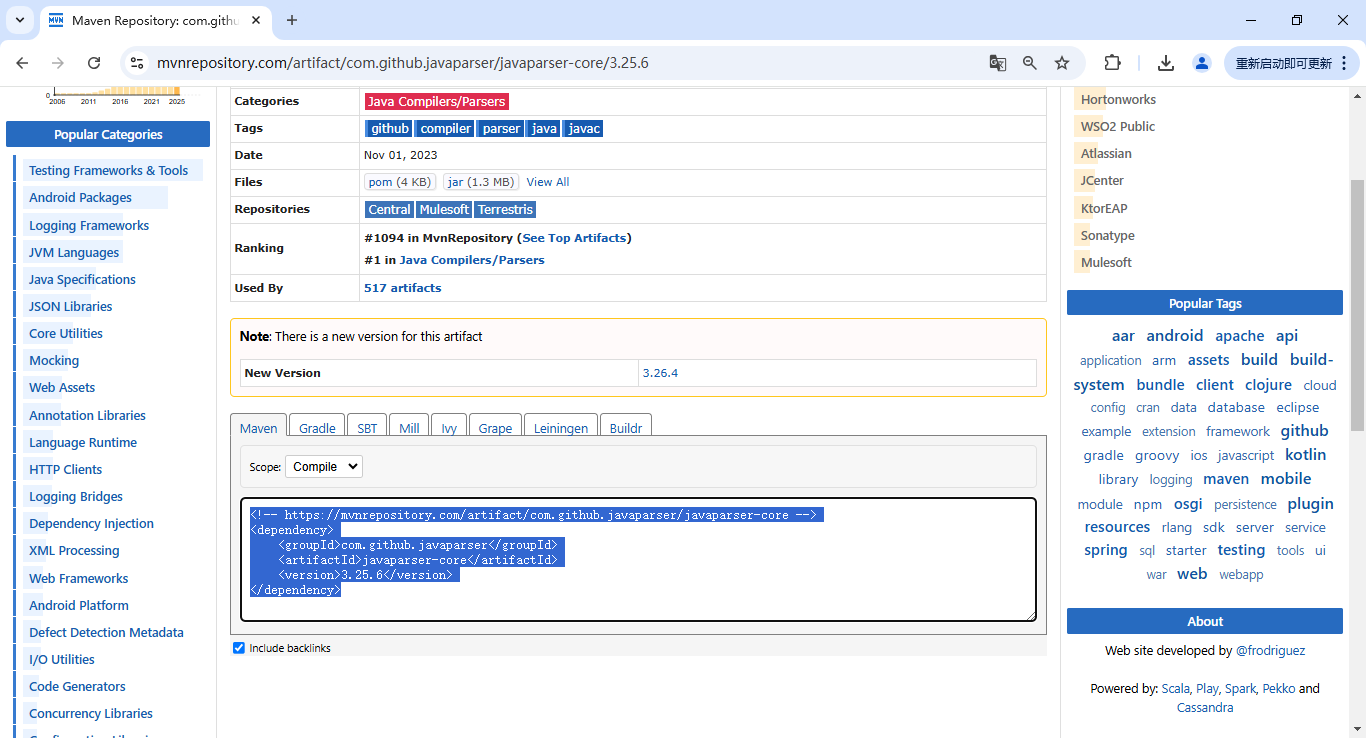
Task: Click the translate page icon
Action: [997, 63]
